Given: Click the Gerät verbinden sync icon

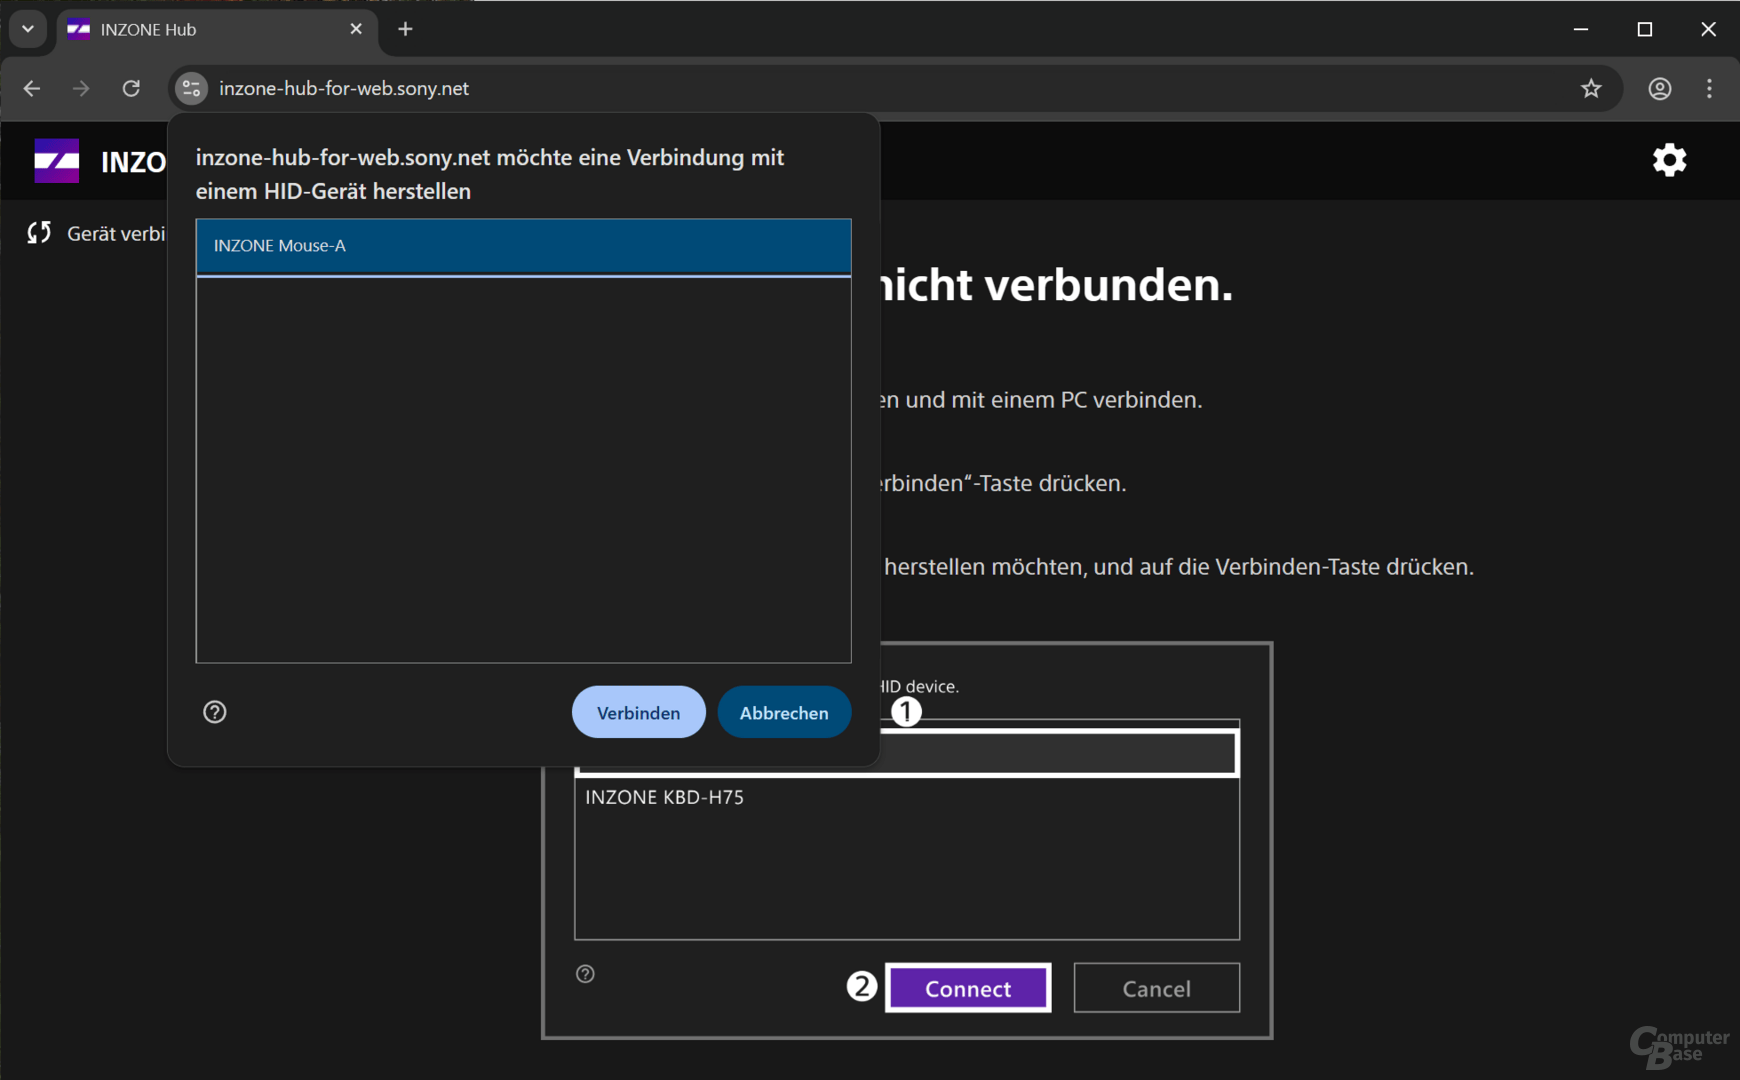Looking at the screenshot, I should click(x=39, y=233).
